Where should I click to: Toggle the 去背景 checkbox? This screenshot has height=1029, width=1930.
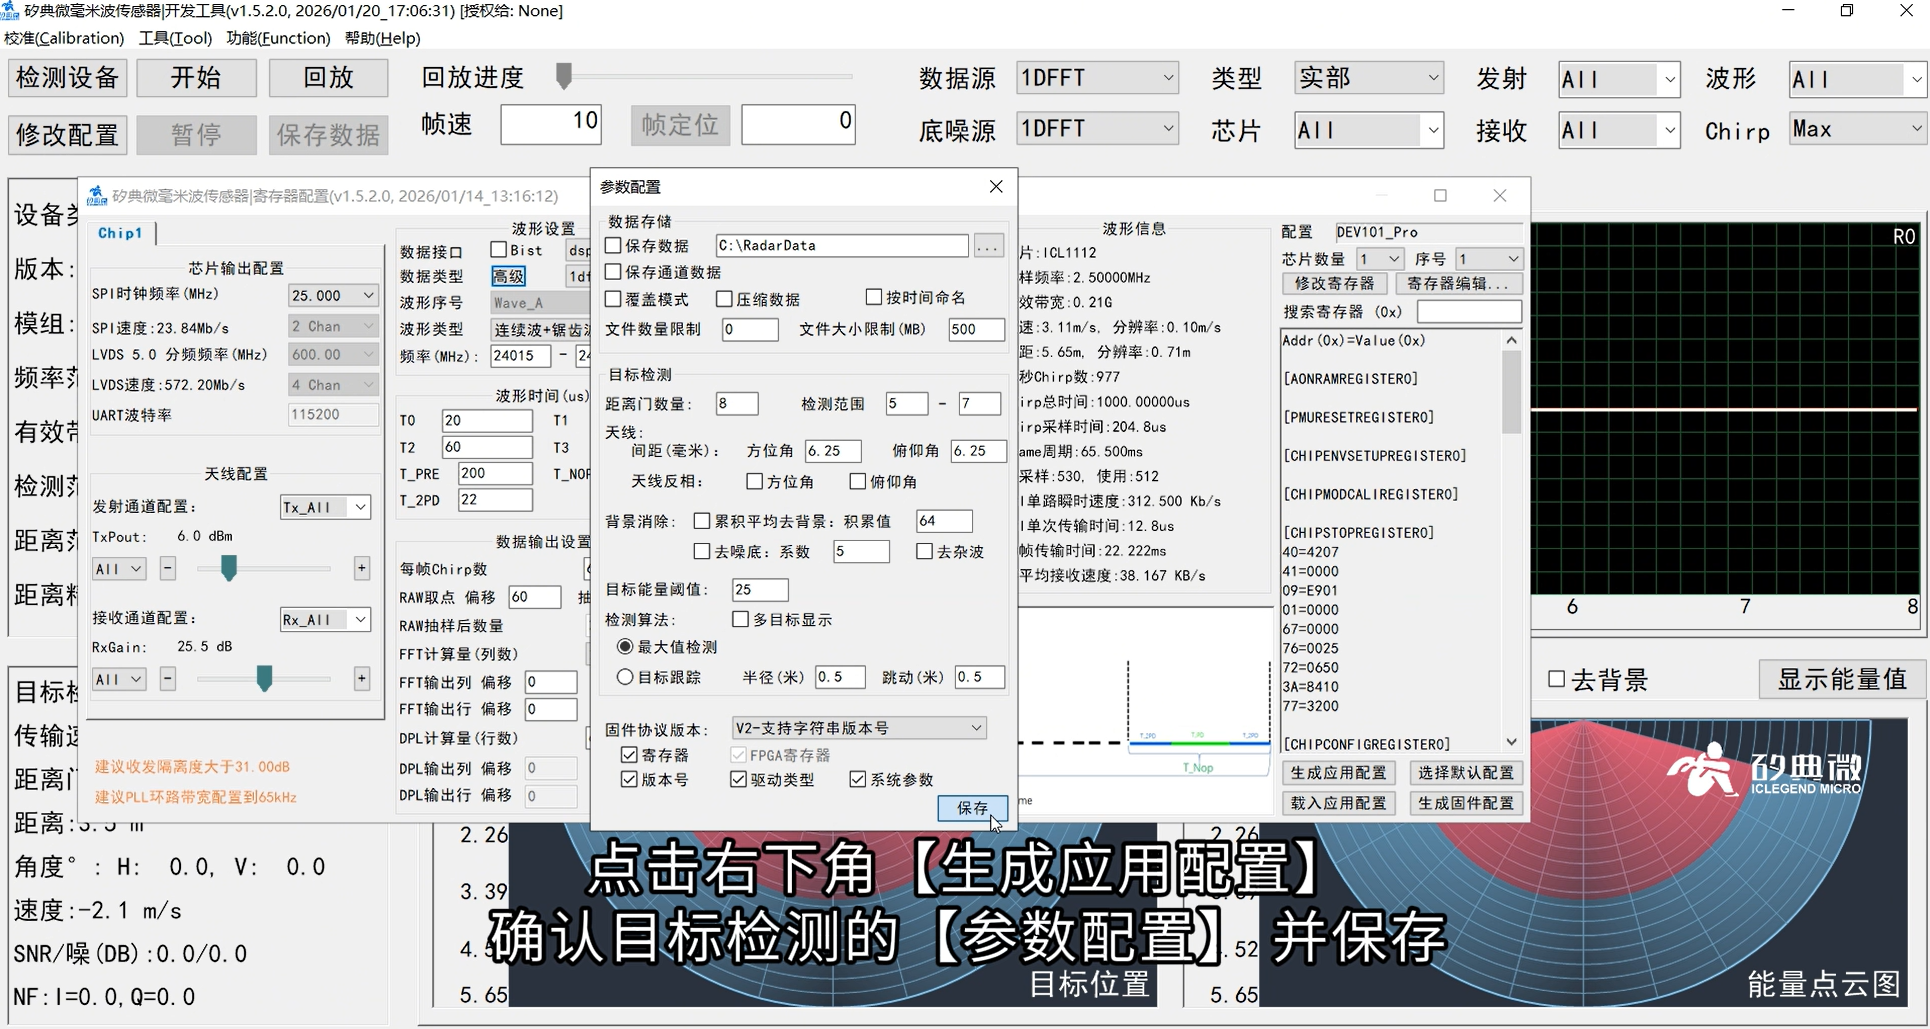point(1556,680)
